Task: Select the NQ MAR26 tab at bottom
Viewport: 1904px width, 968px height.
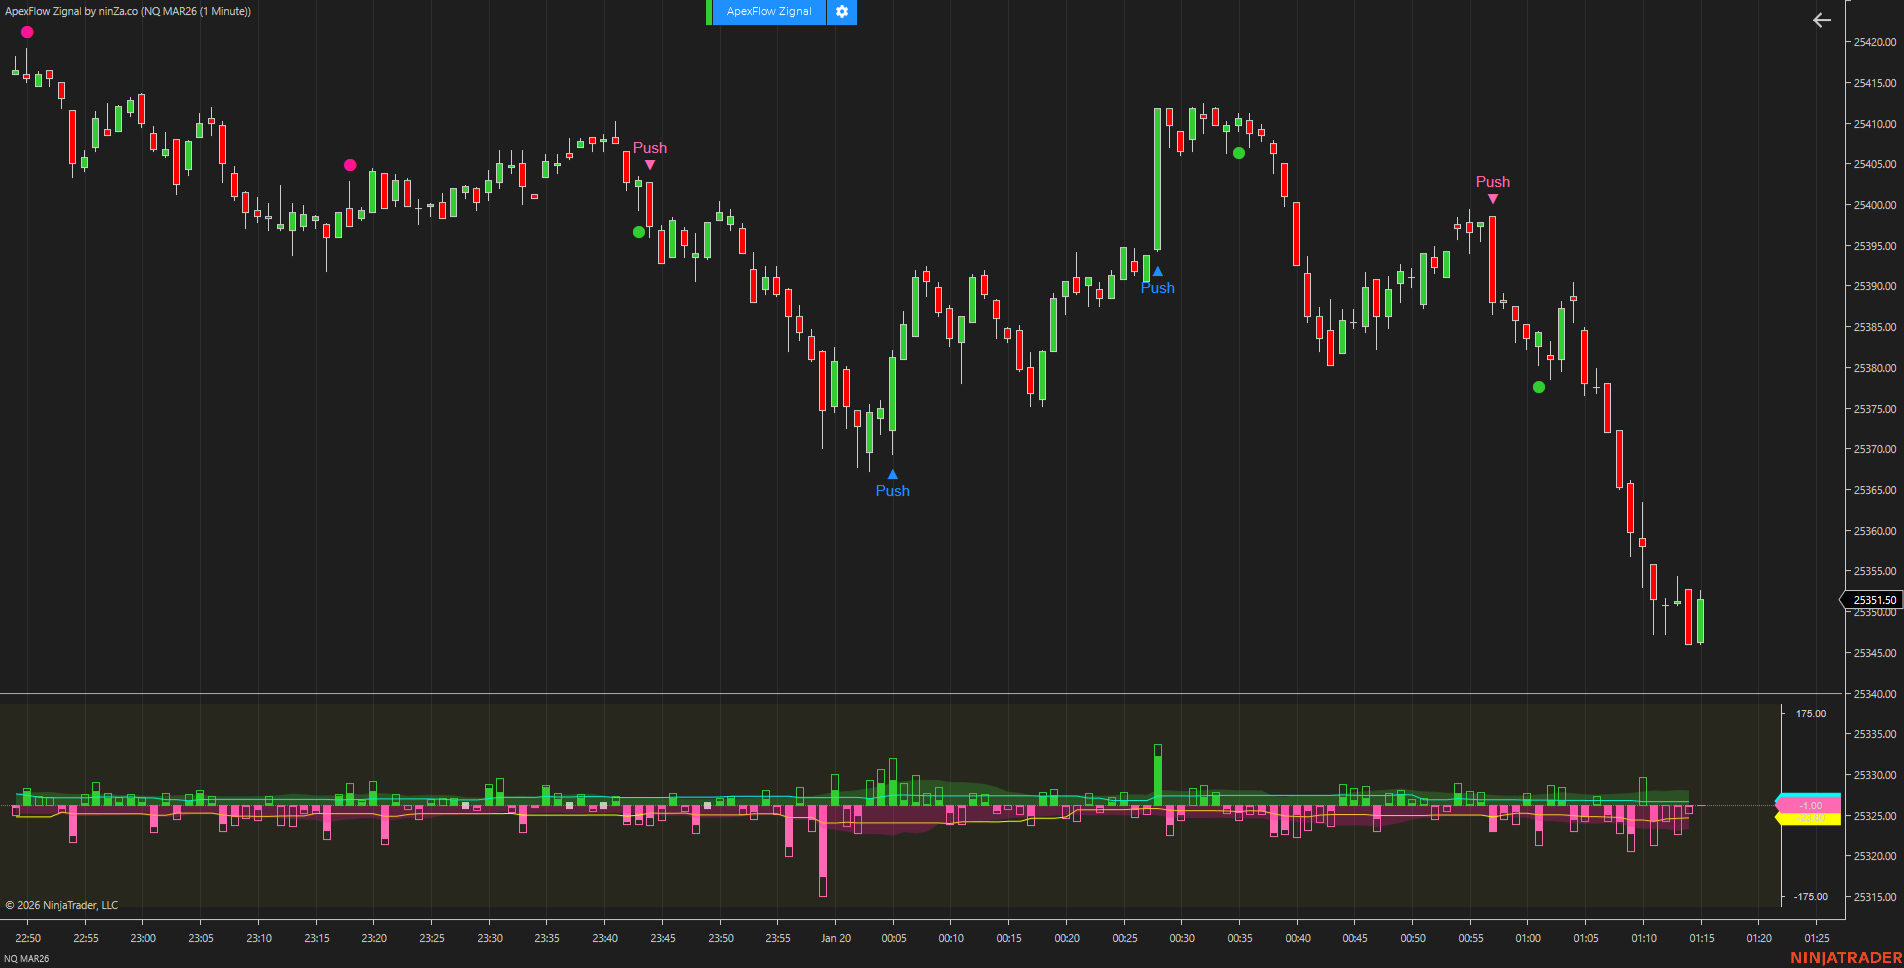Action: coord(27,959)
